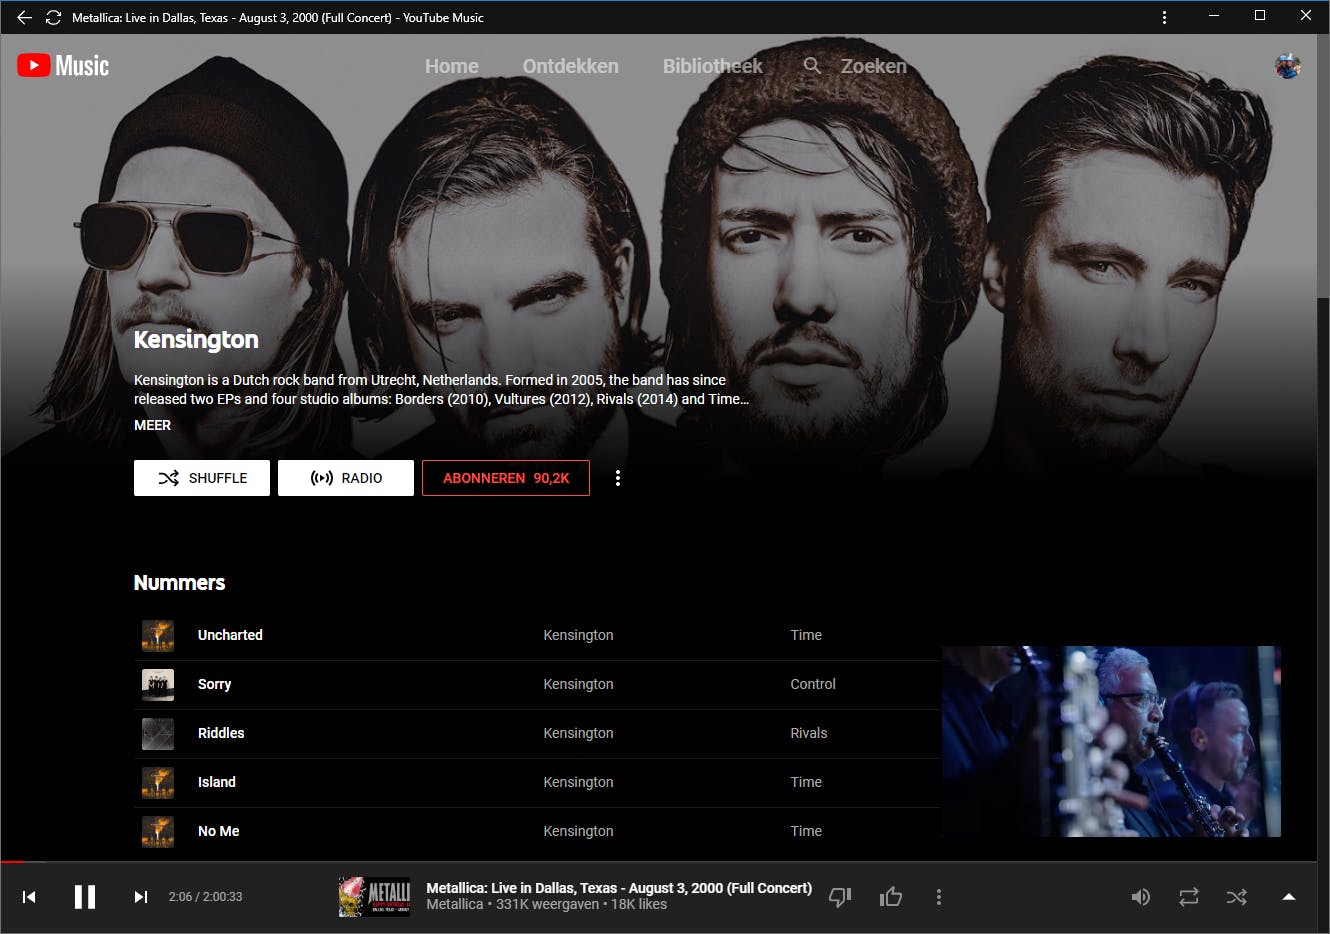Subscribe with the ABONNEREN button
The image size is (1330, 934).
(x=506, y=478)
